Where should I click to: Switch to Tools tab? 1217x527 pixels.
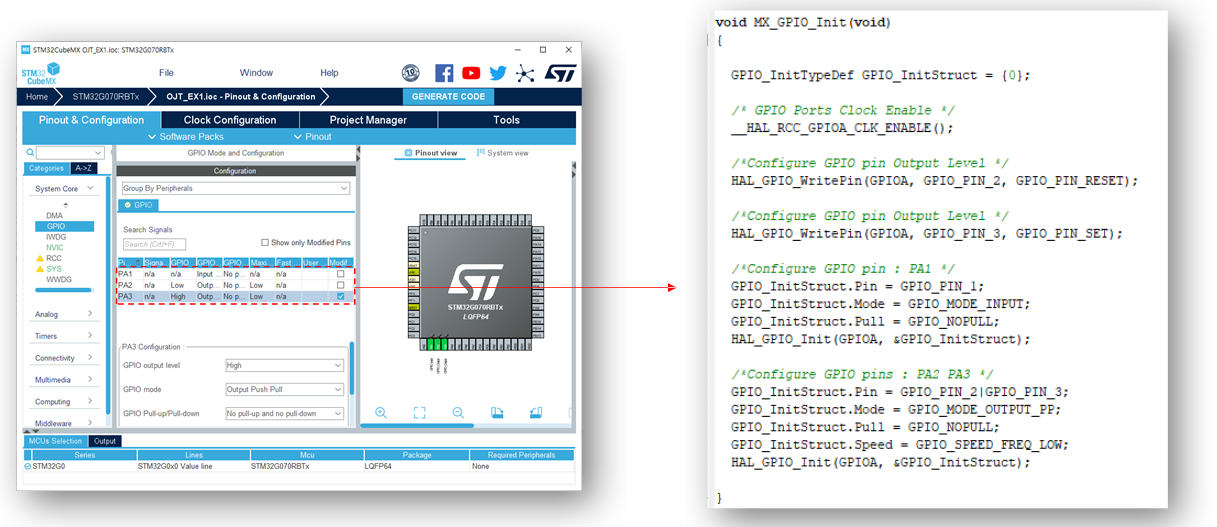pos(506,120)
